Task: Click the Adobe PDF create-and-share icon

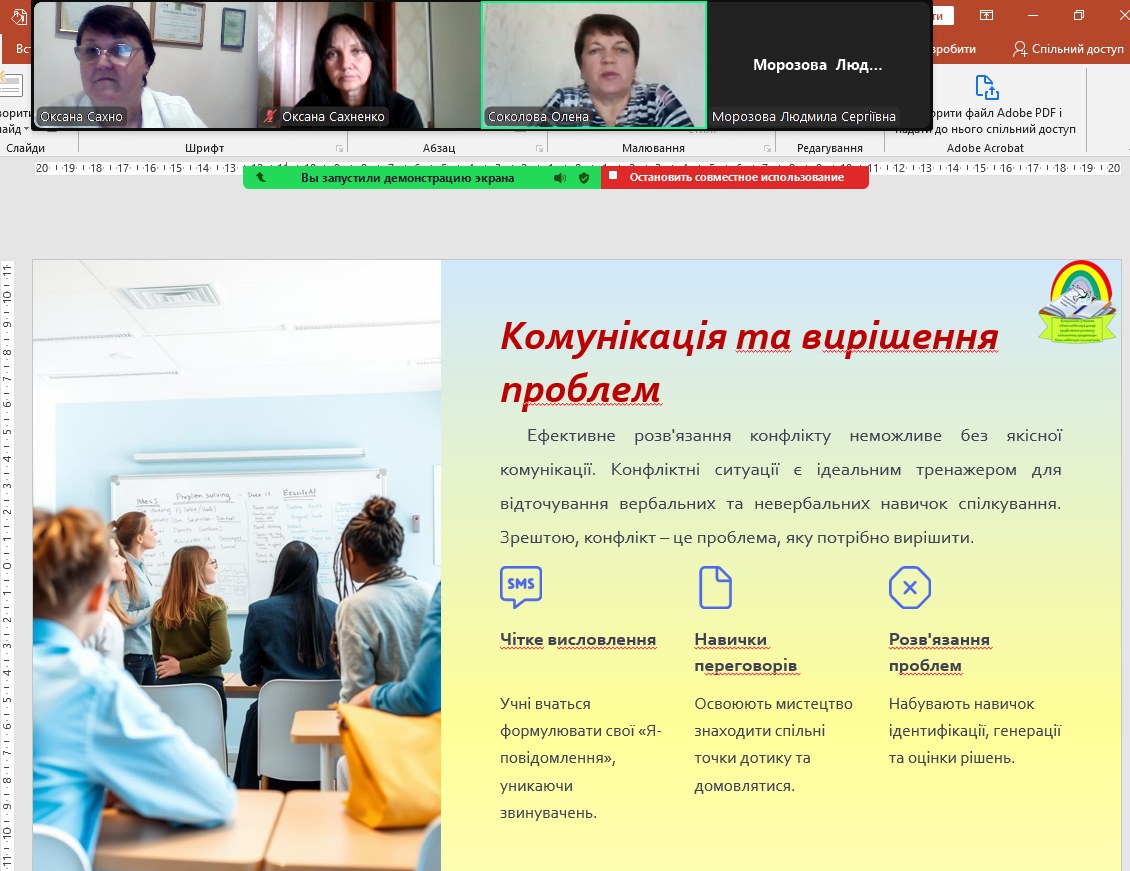Action: tap(986, 88)
